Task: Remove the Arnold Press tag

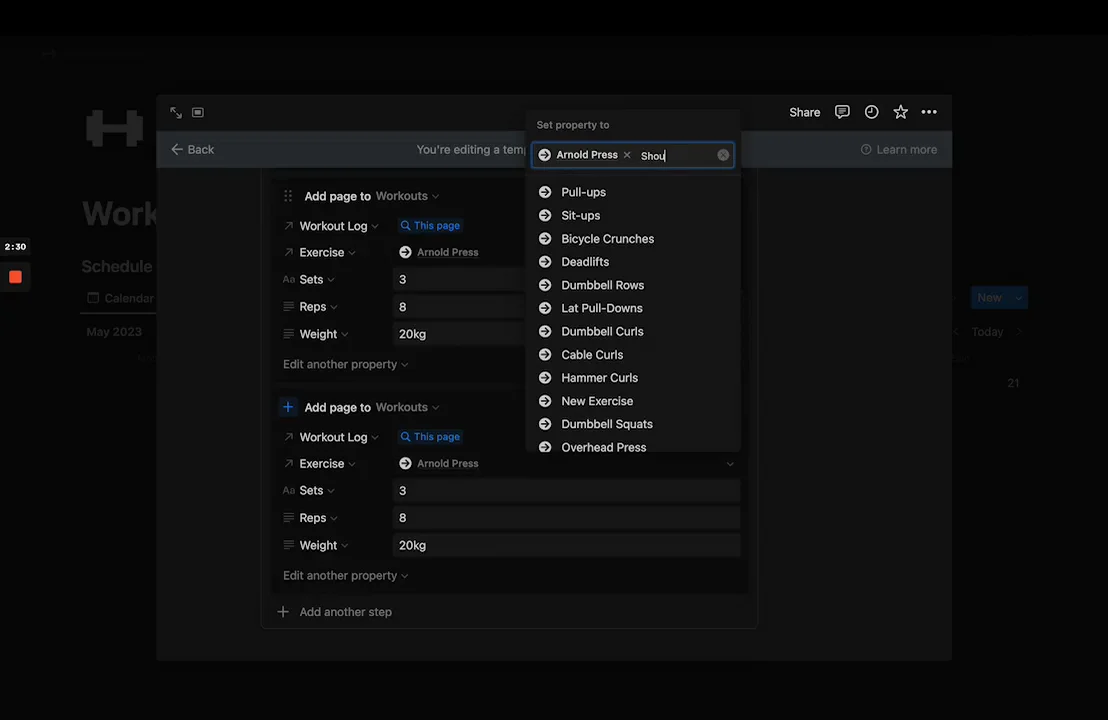Action: [x=627, y=155]
